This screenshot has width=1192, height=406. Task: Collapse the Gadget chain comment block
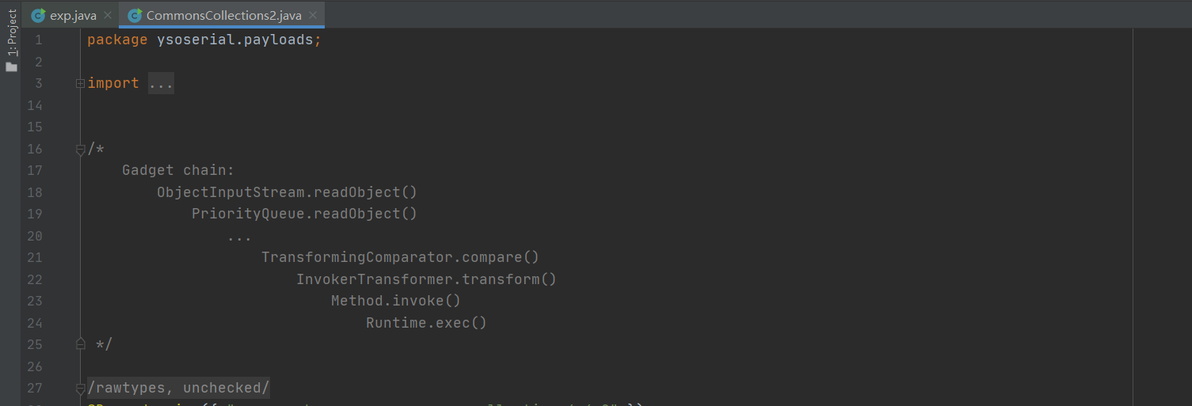click(80, 150)
